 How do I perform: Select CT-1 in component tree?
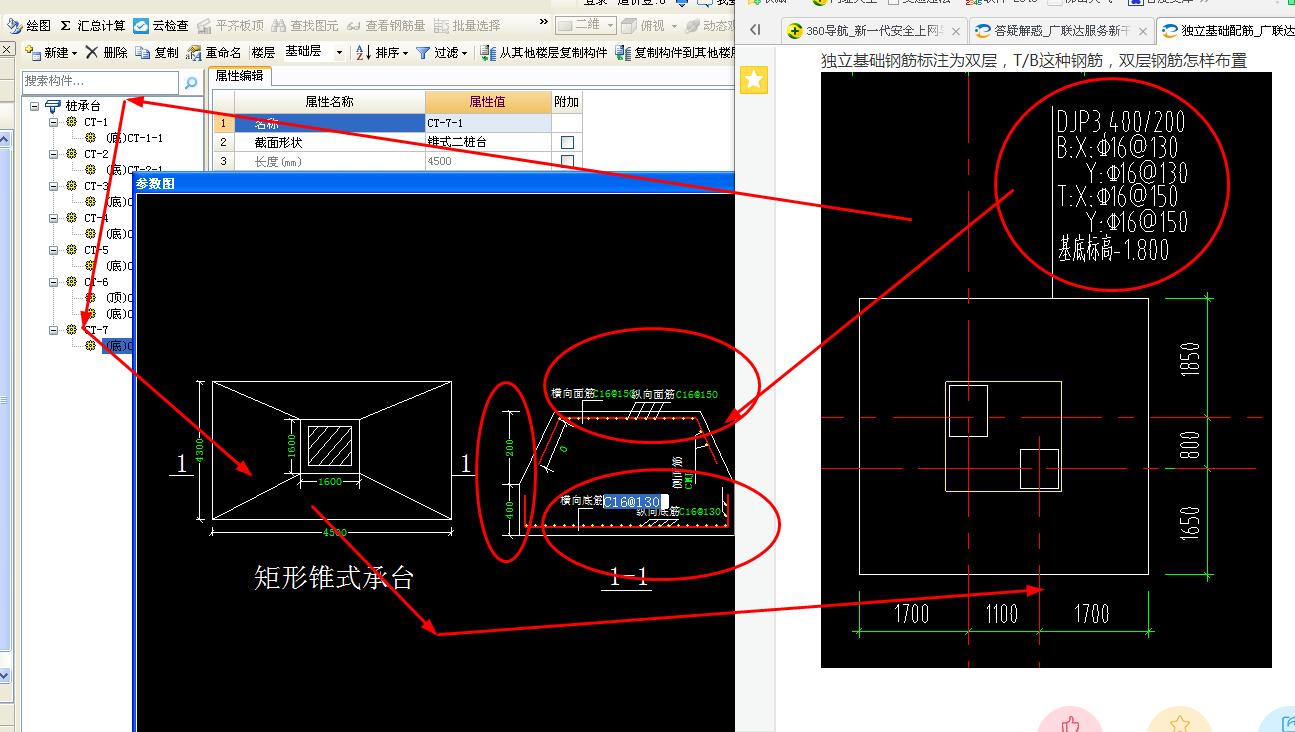[96, 122]
